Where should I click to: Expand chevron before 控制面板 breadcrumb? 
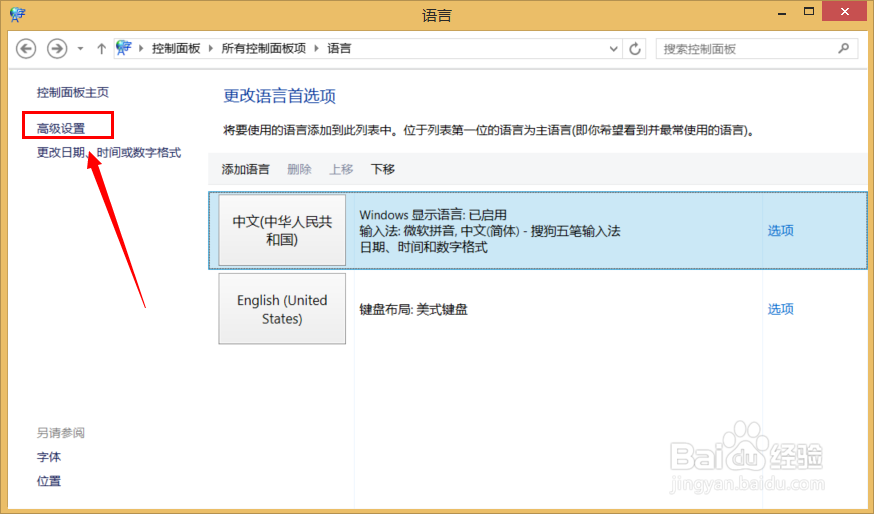coord(141,49)
